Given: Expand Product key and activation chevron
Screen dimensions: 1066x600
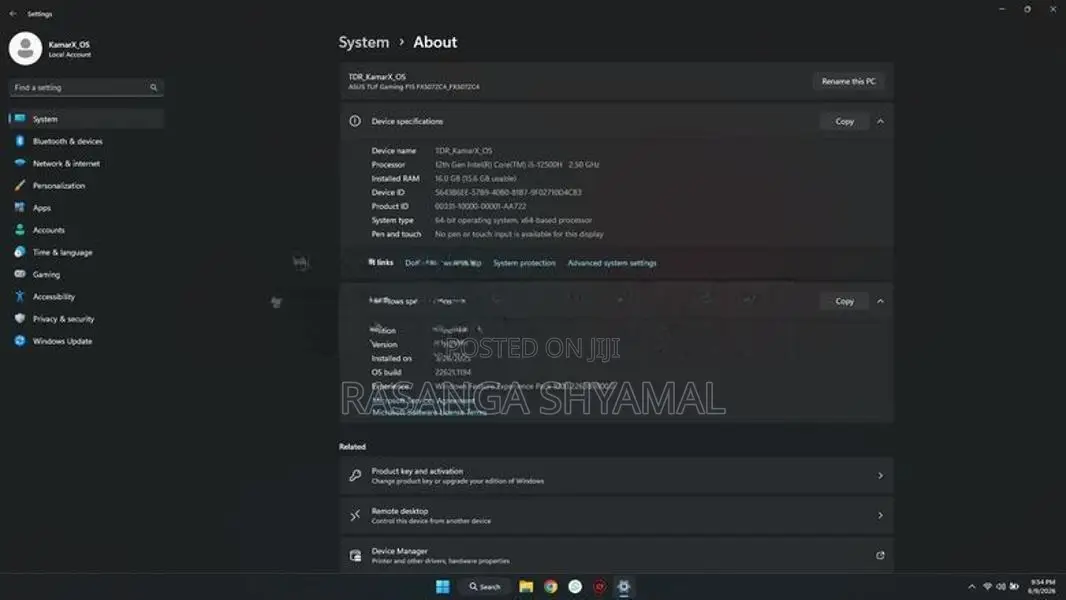Looking at the screenshot, I should pyautogui.click(x=880, y=476).
